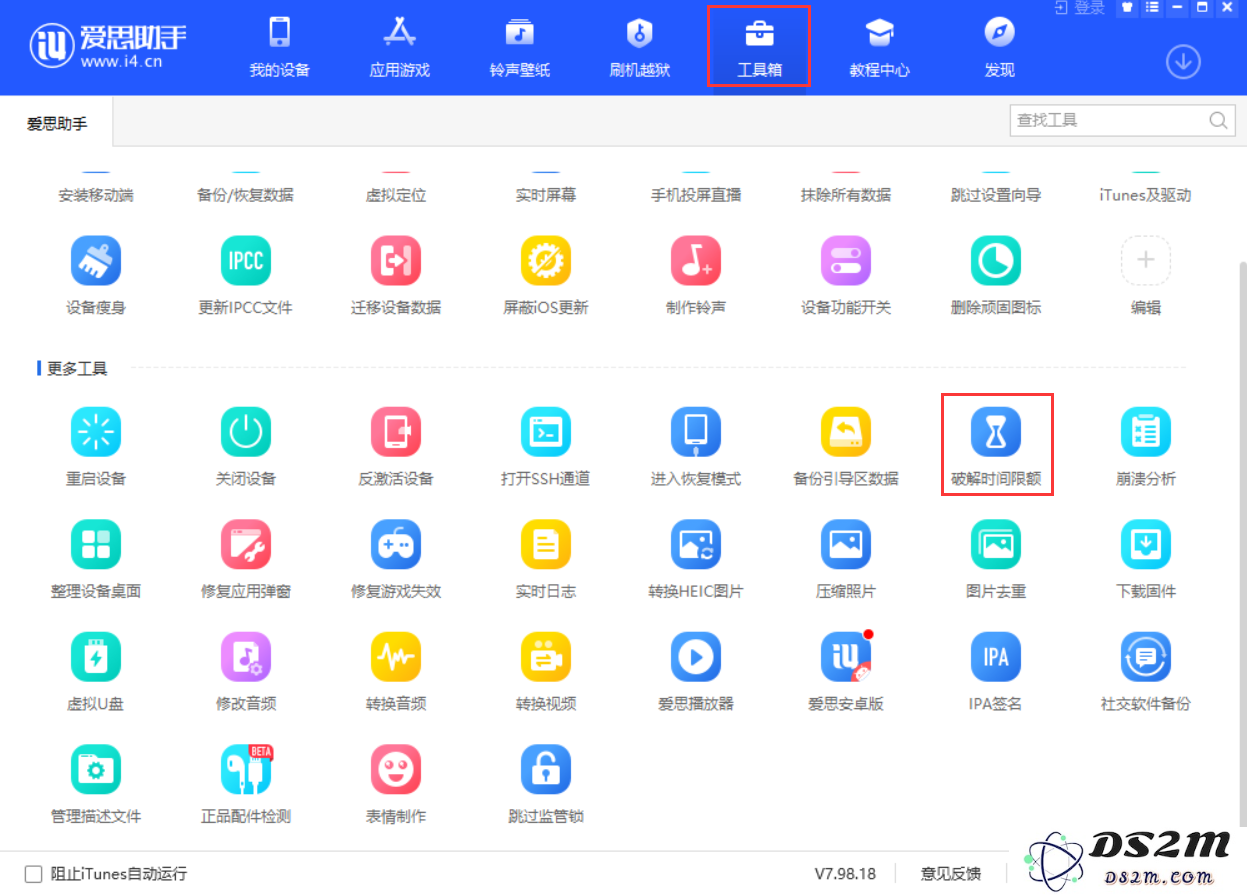Viewport: 1247px width, 895px height.
Task: Open 下载固件 tool
Action: [1146, 544]
